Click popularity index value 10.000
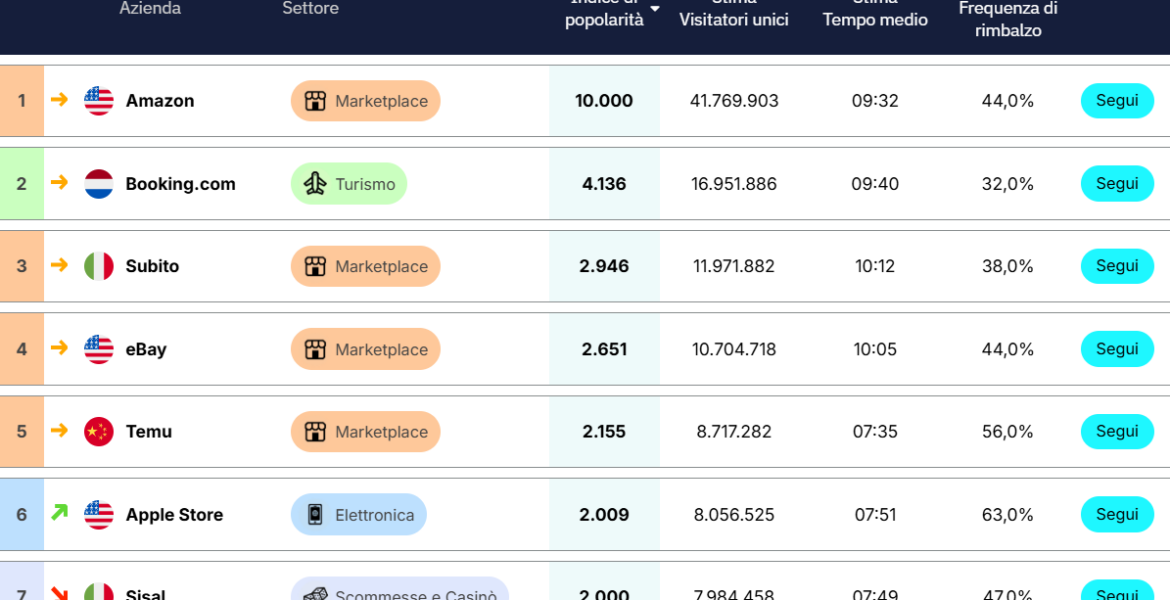Image resolution: width=1170 pixels, height=600 pixels. pos(604,101)
